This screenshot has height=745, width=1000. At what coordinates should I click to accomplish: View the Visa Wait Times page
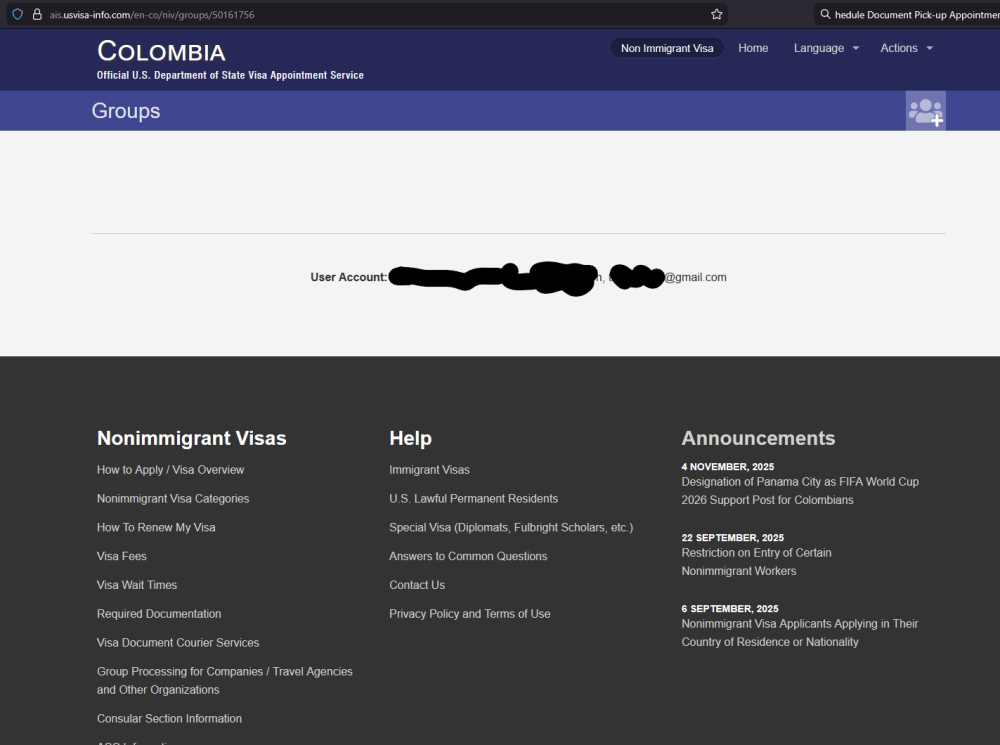pos(137,584)
